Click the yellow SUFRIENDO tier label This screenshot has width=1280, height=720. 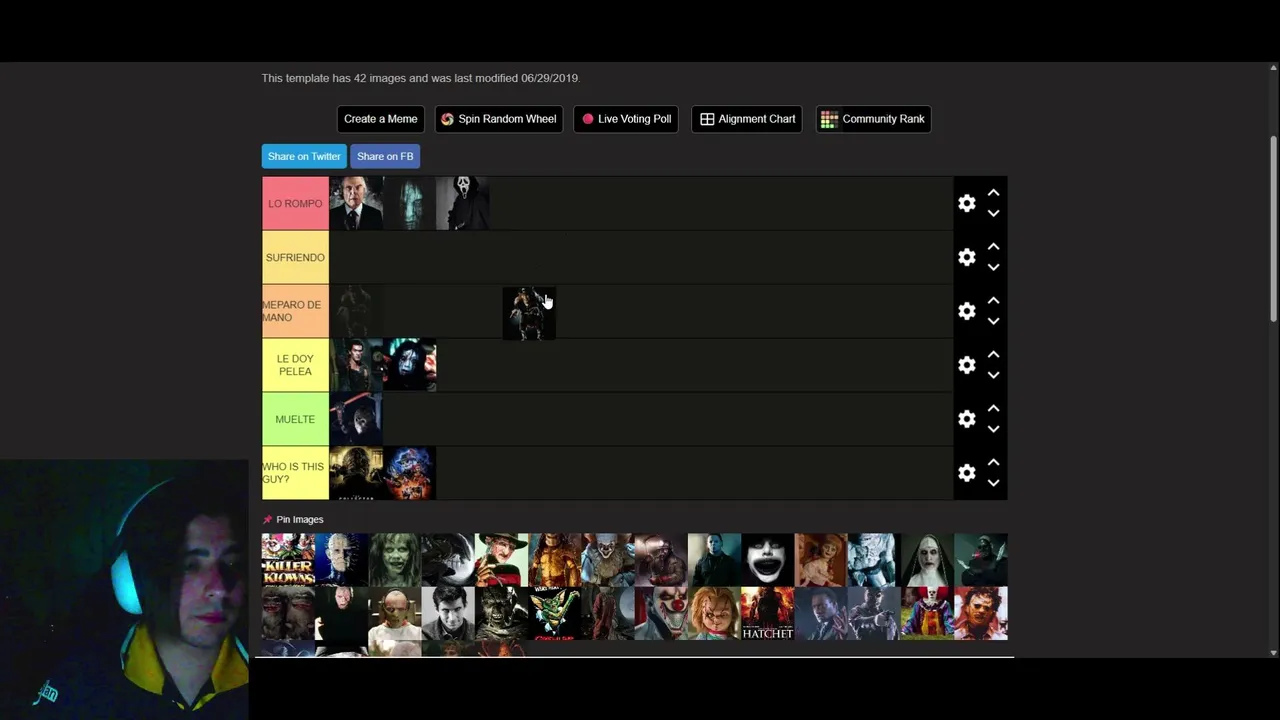[295, 257]
